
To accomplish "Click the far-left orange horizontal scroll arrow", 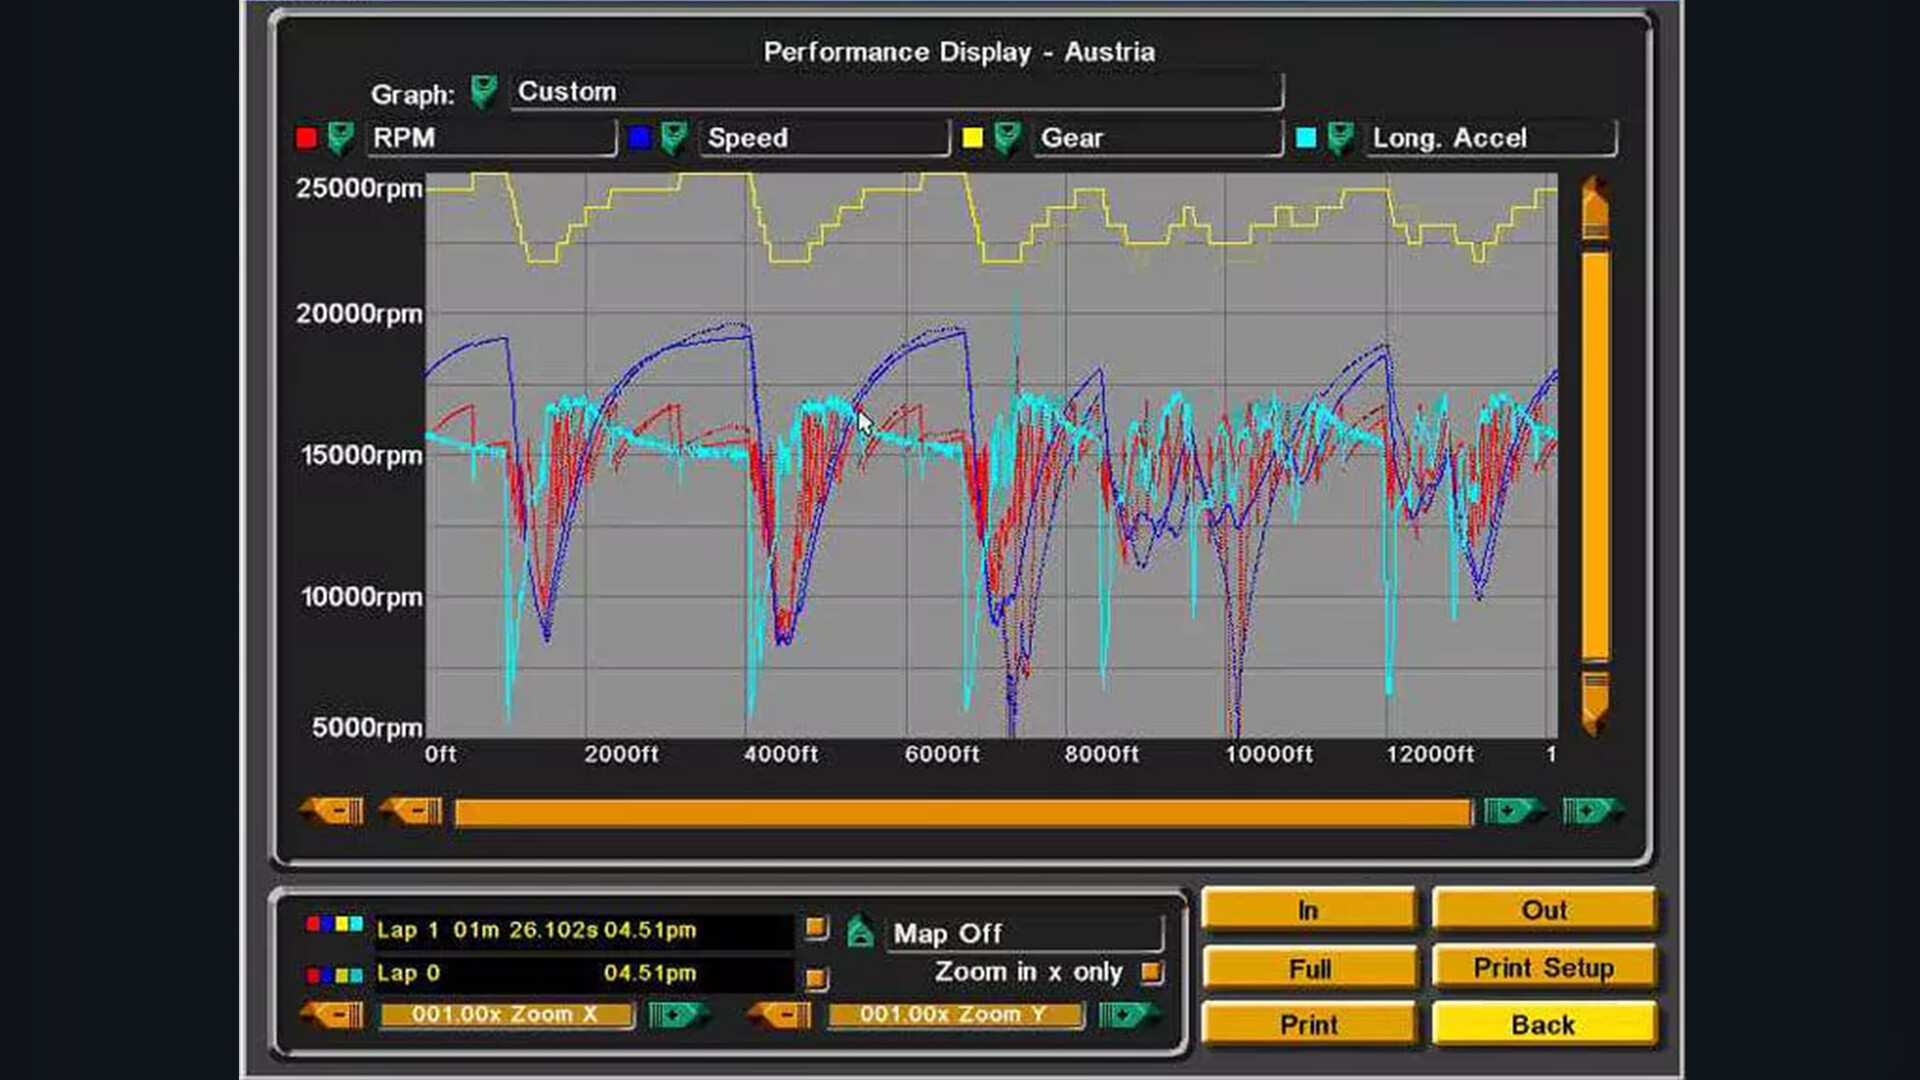I will (x=334, y=810).
